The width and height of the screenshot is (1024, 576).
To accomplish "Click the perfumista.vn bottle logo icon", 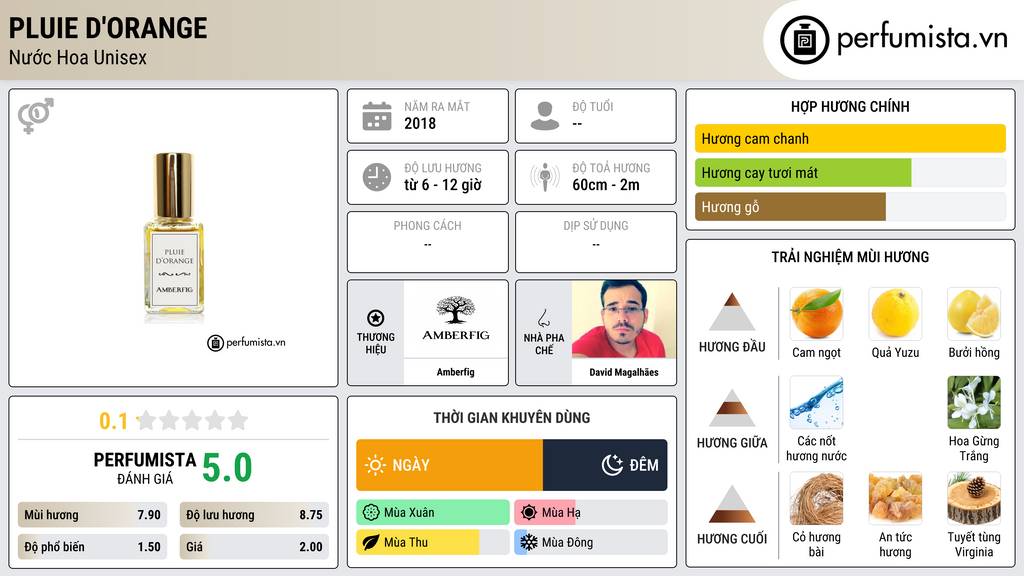I will [x=804, y=40].
